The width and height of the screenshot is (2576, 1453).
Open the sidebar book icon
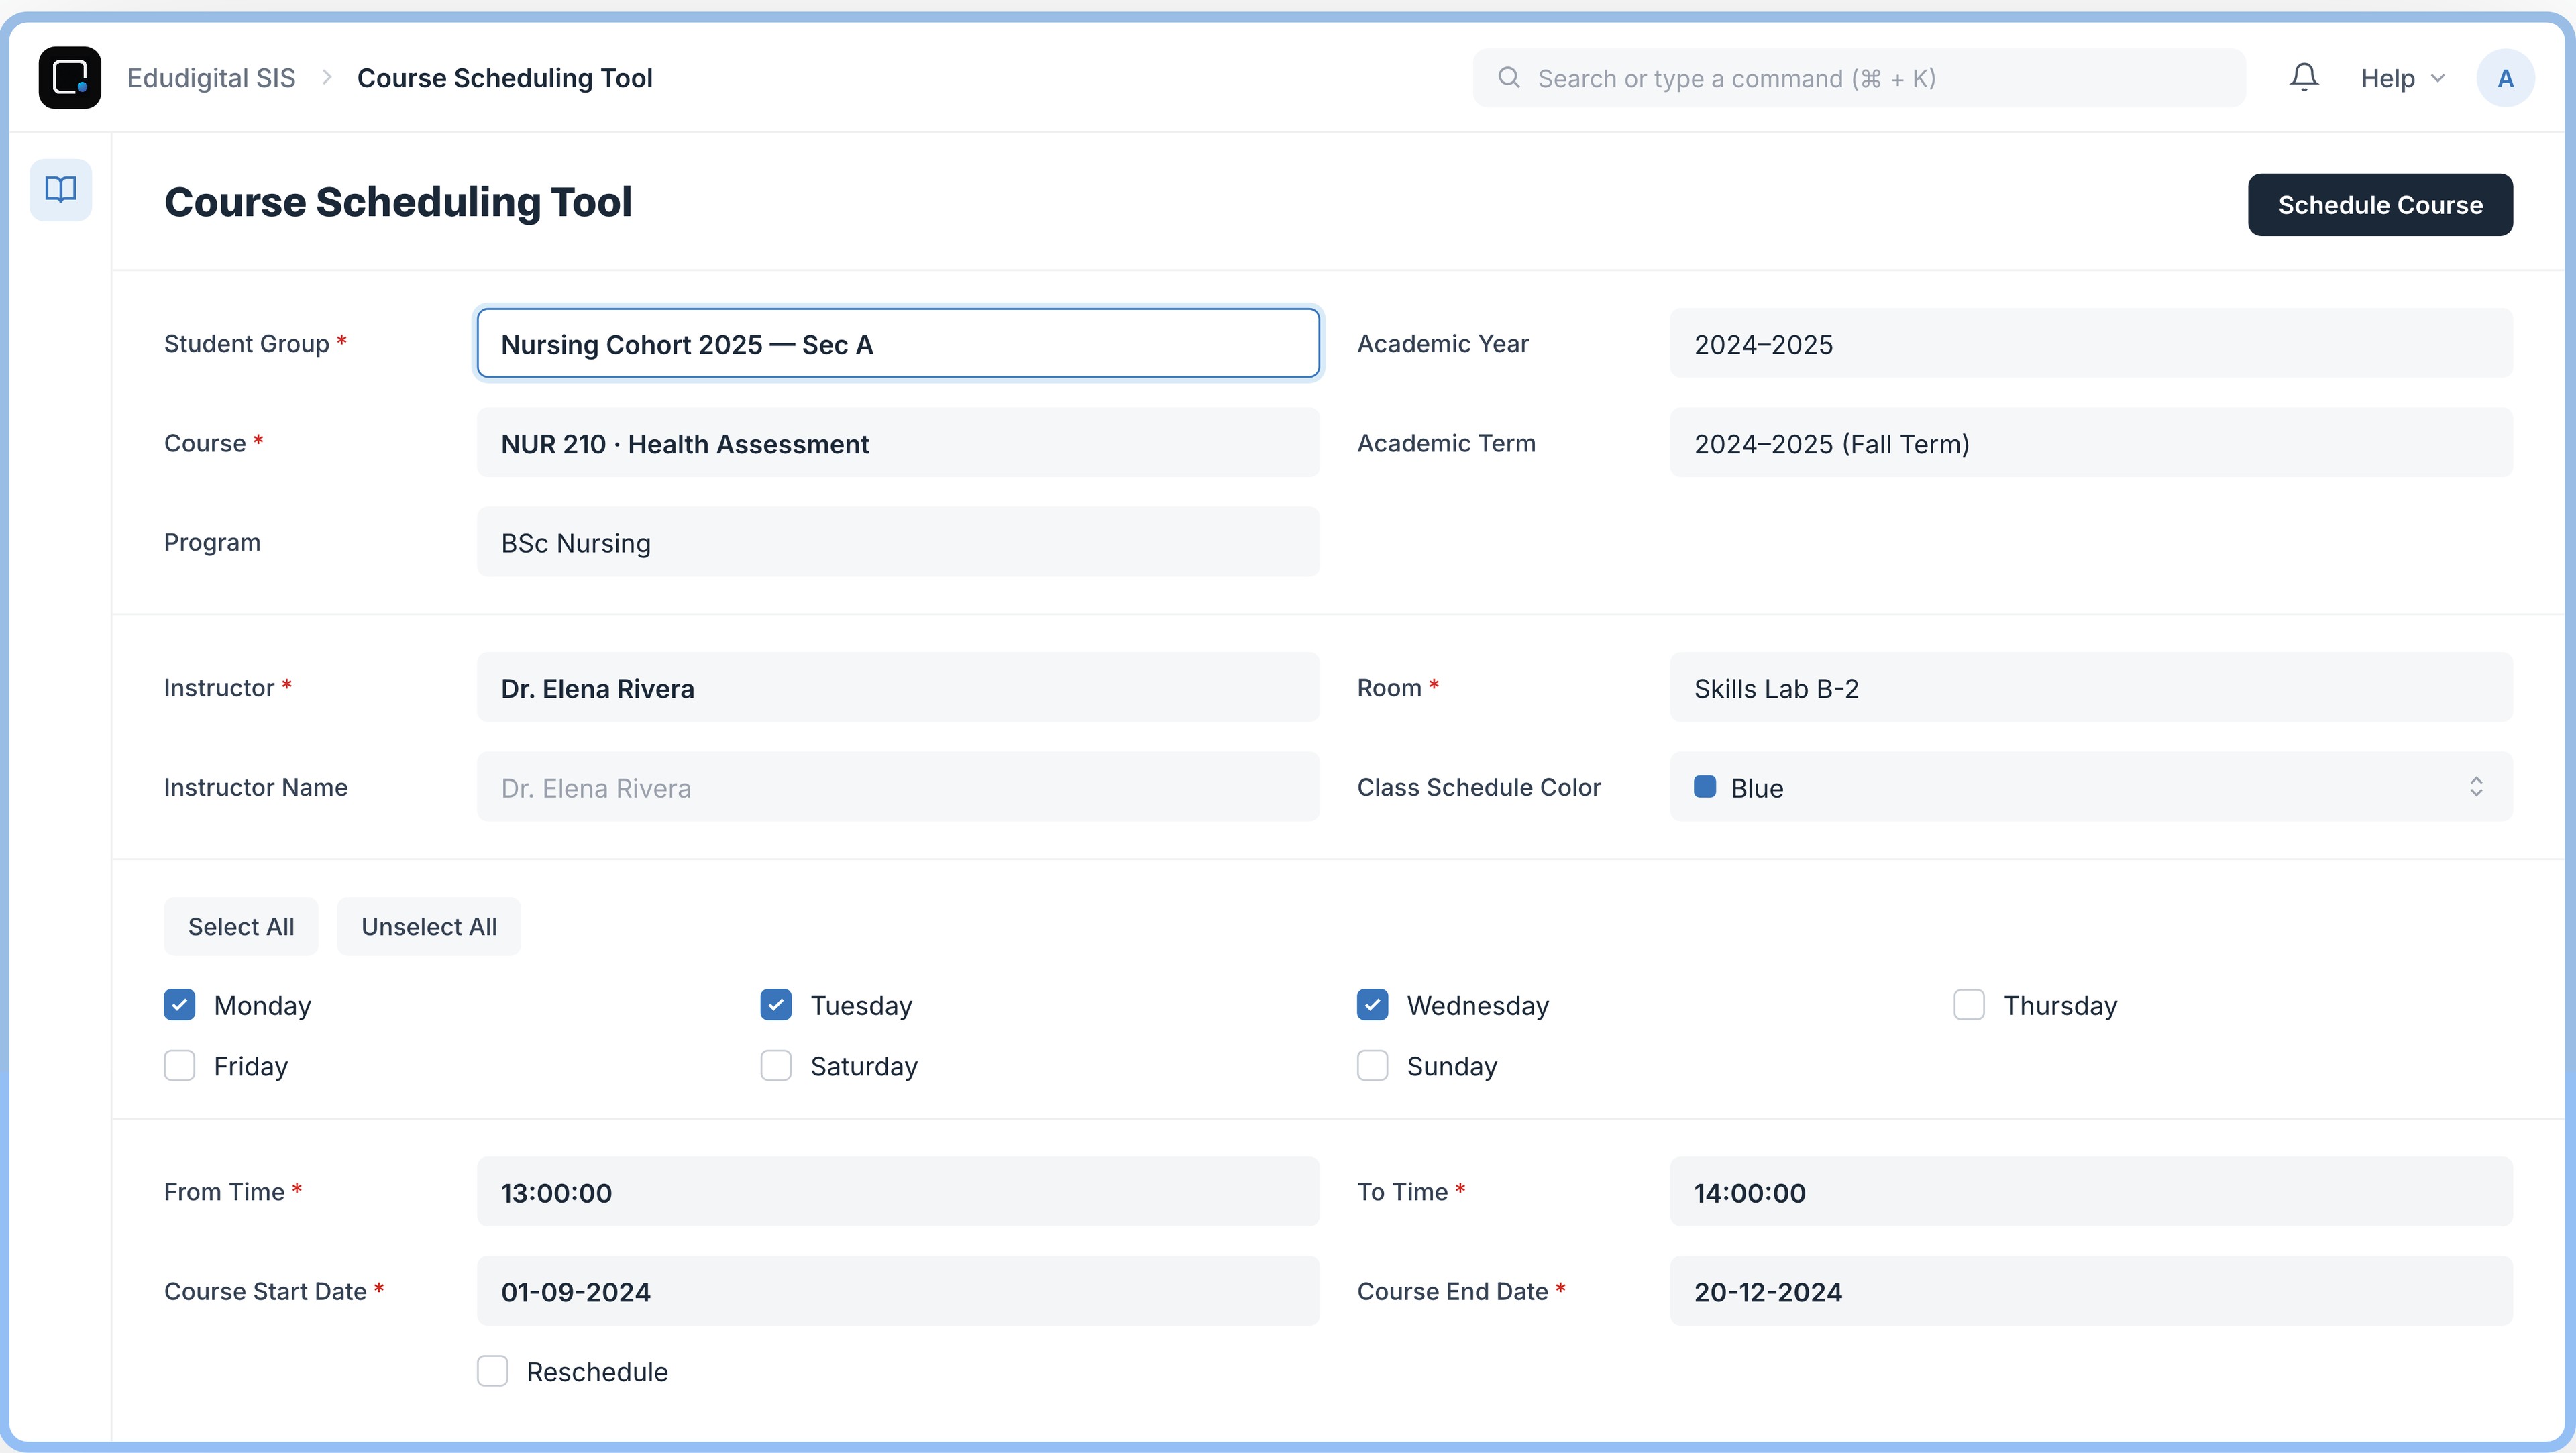click(x=61, y=189)
